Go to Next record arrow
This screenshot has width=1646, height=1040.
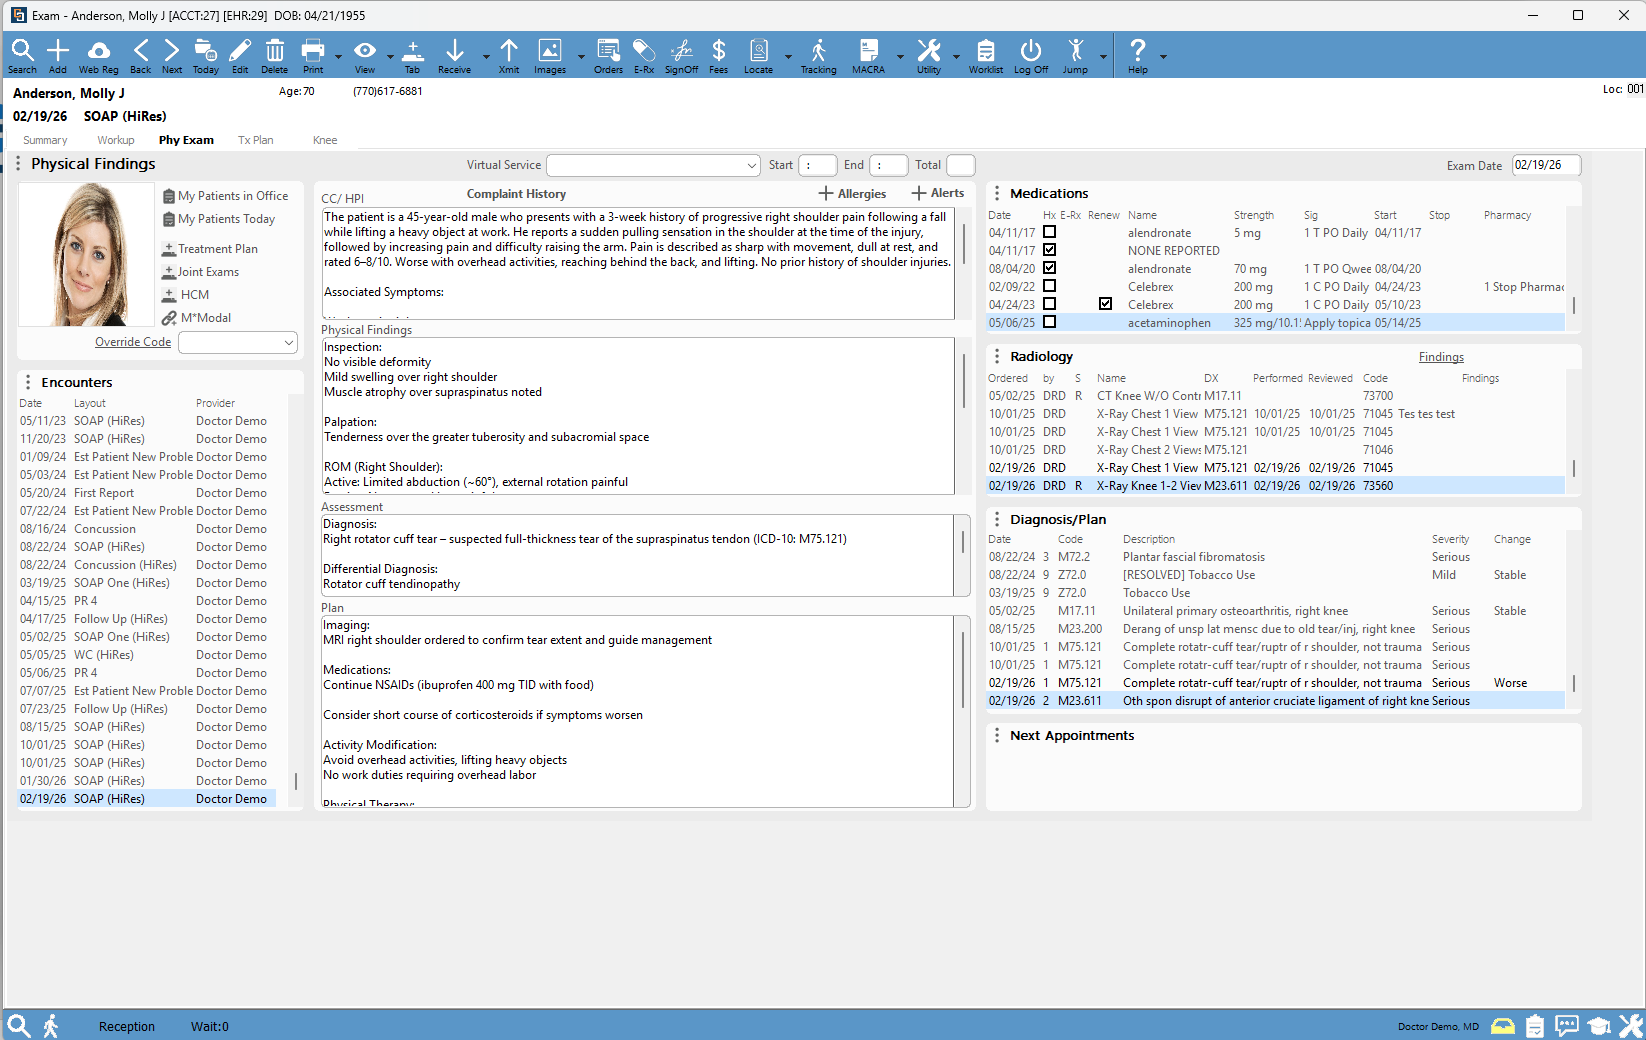(172, 56)
